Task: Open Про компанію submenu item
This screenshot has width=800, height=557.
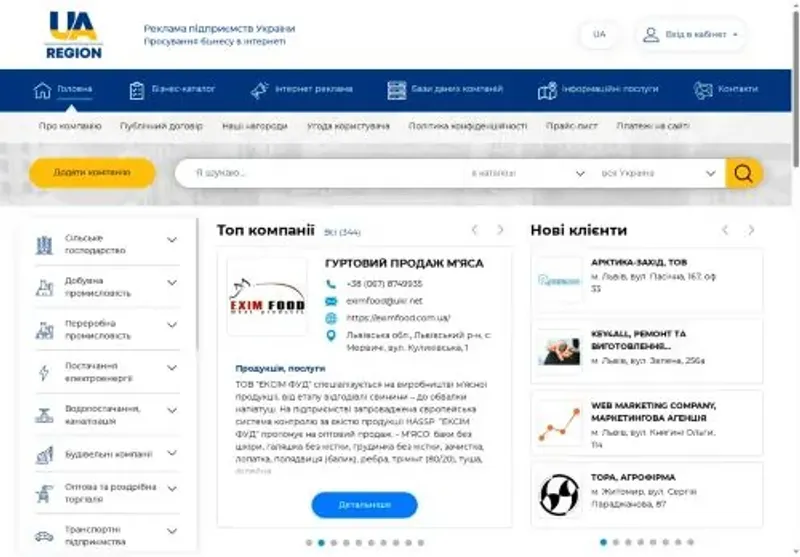Action: point(70,126)
